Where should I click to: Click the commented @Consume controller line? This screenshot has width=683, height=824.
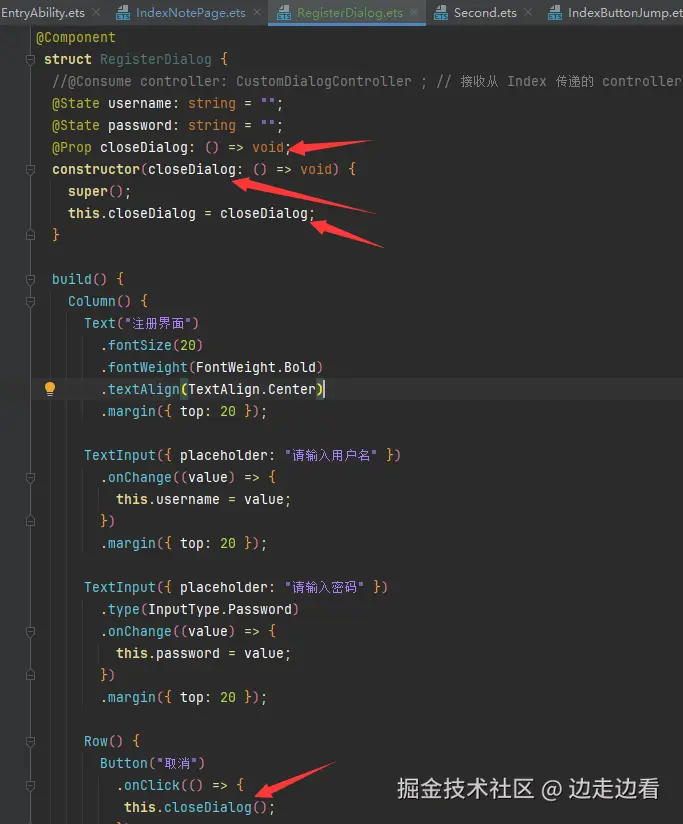pyautogui.click(x=366, y=81)
